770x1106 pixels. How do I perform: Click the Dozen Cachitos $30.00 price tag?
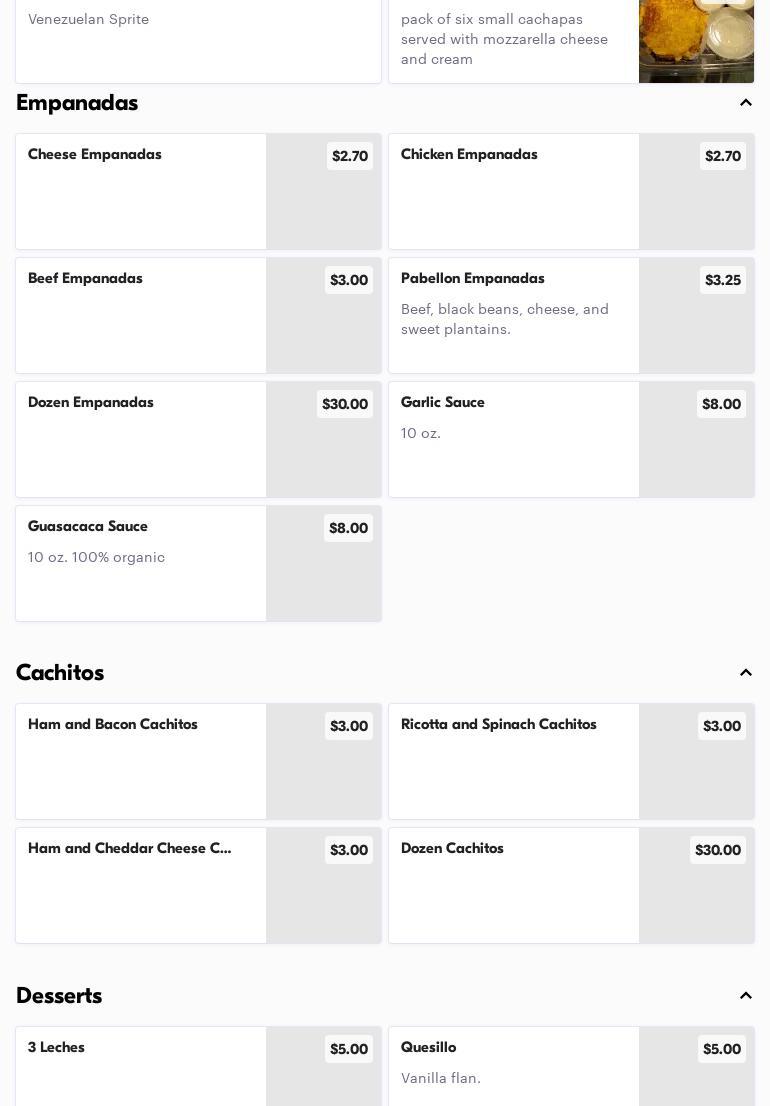717,850
